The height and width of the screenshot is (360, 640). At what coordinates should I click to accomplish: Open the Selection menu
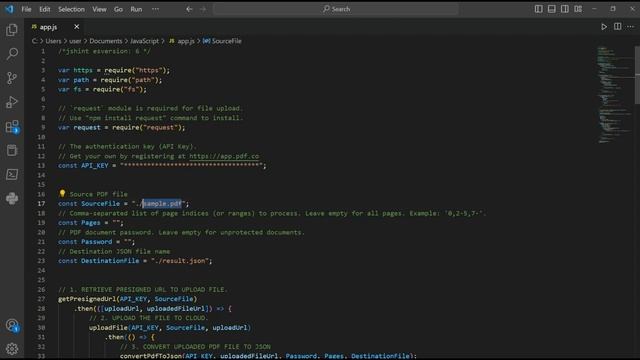click(71, 9)
